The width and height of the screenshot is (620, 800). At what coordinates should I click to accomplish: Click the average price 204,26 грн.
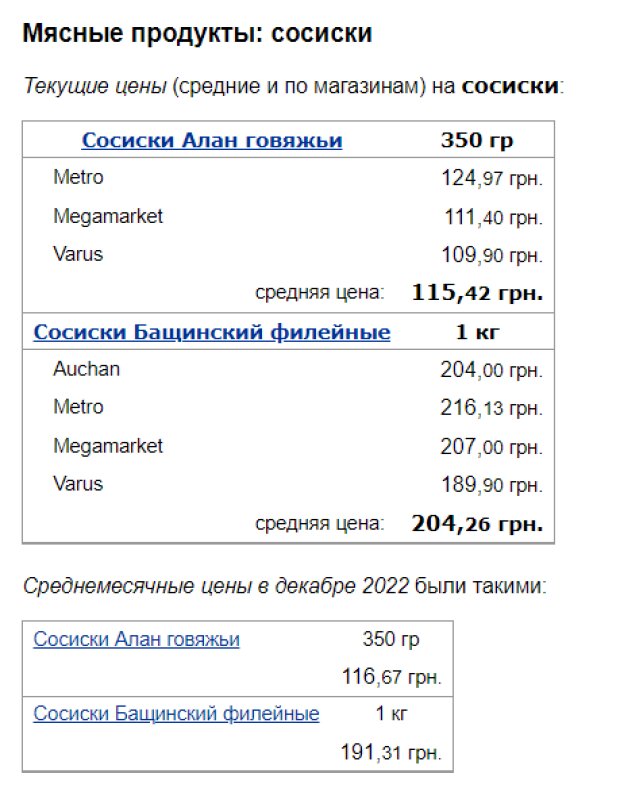tap(477, 524)
